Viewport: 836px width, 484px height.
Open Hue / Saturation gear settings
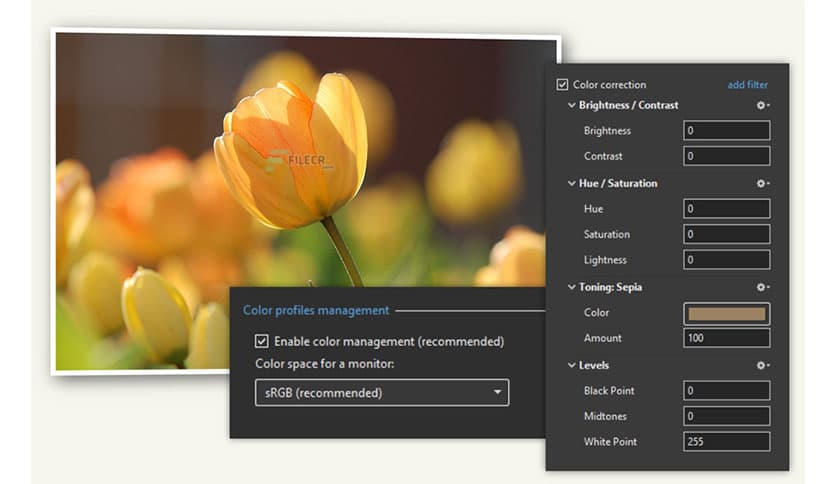click(x=763, y=183)
